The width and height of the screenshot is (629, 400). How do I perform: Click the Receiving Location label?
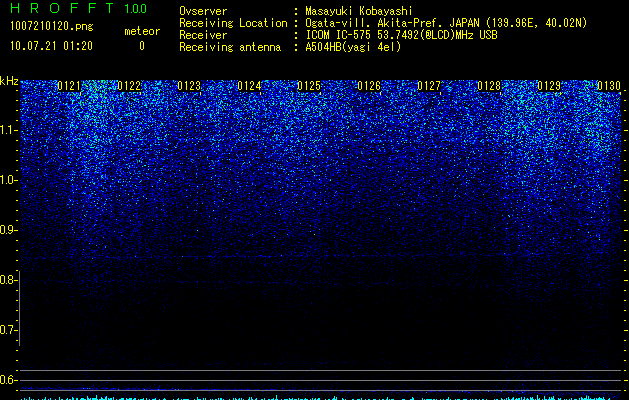click(233, 23)
